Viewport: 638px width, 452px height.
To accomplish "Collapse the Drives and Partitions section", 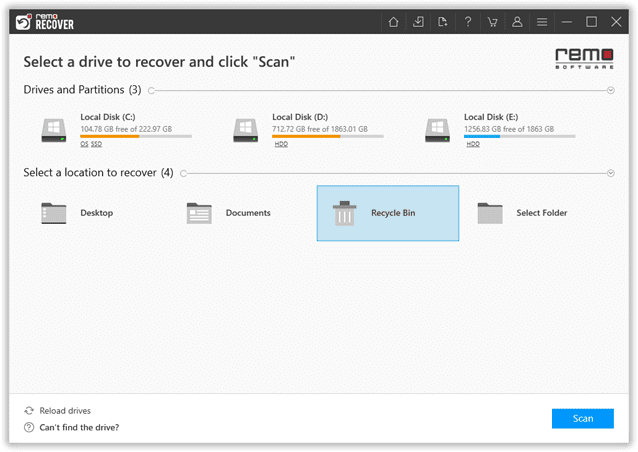I will 611,90.
